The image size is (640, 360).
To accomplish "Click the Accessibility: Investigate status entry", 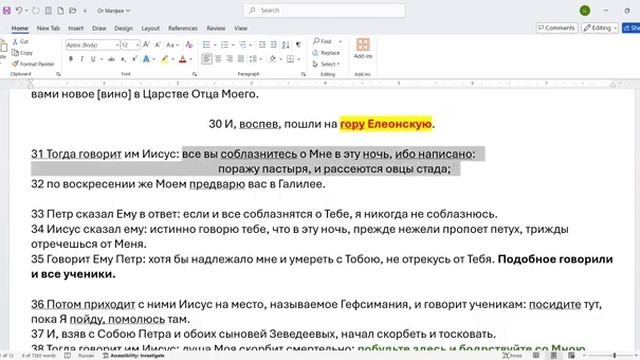I will click(x=133, y=356).
